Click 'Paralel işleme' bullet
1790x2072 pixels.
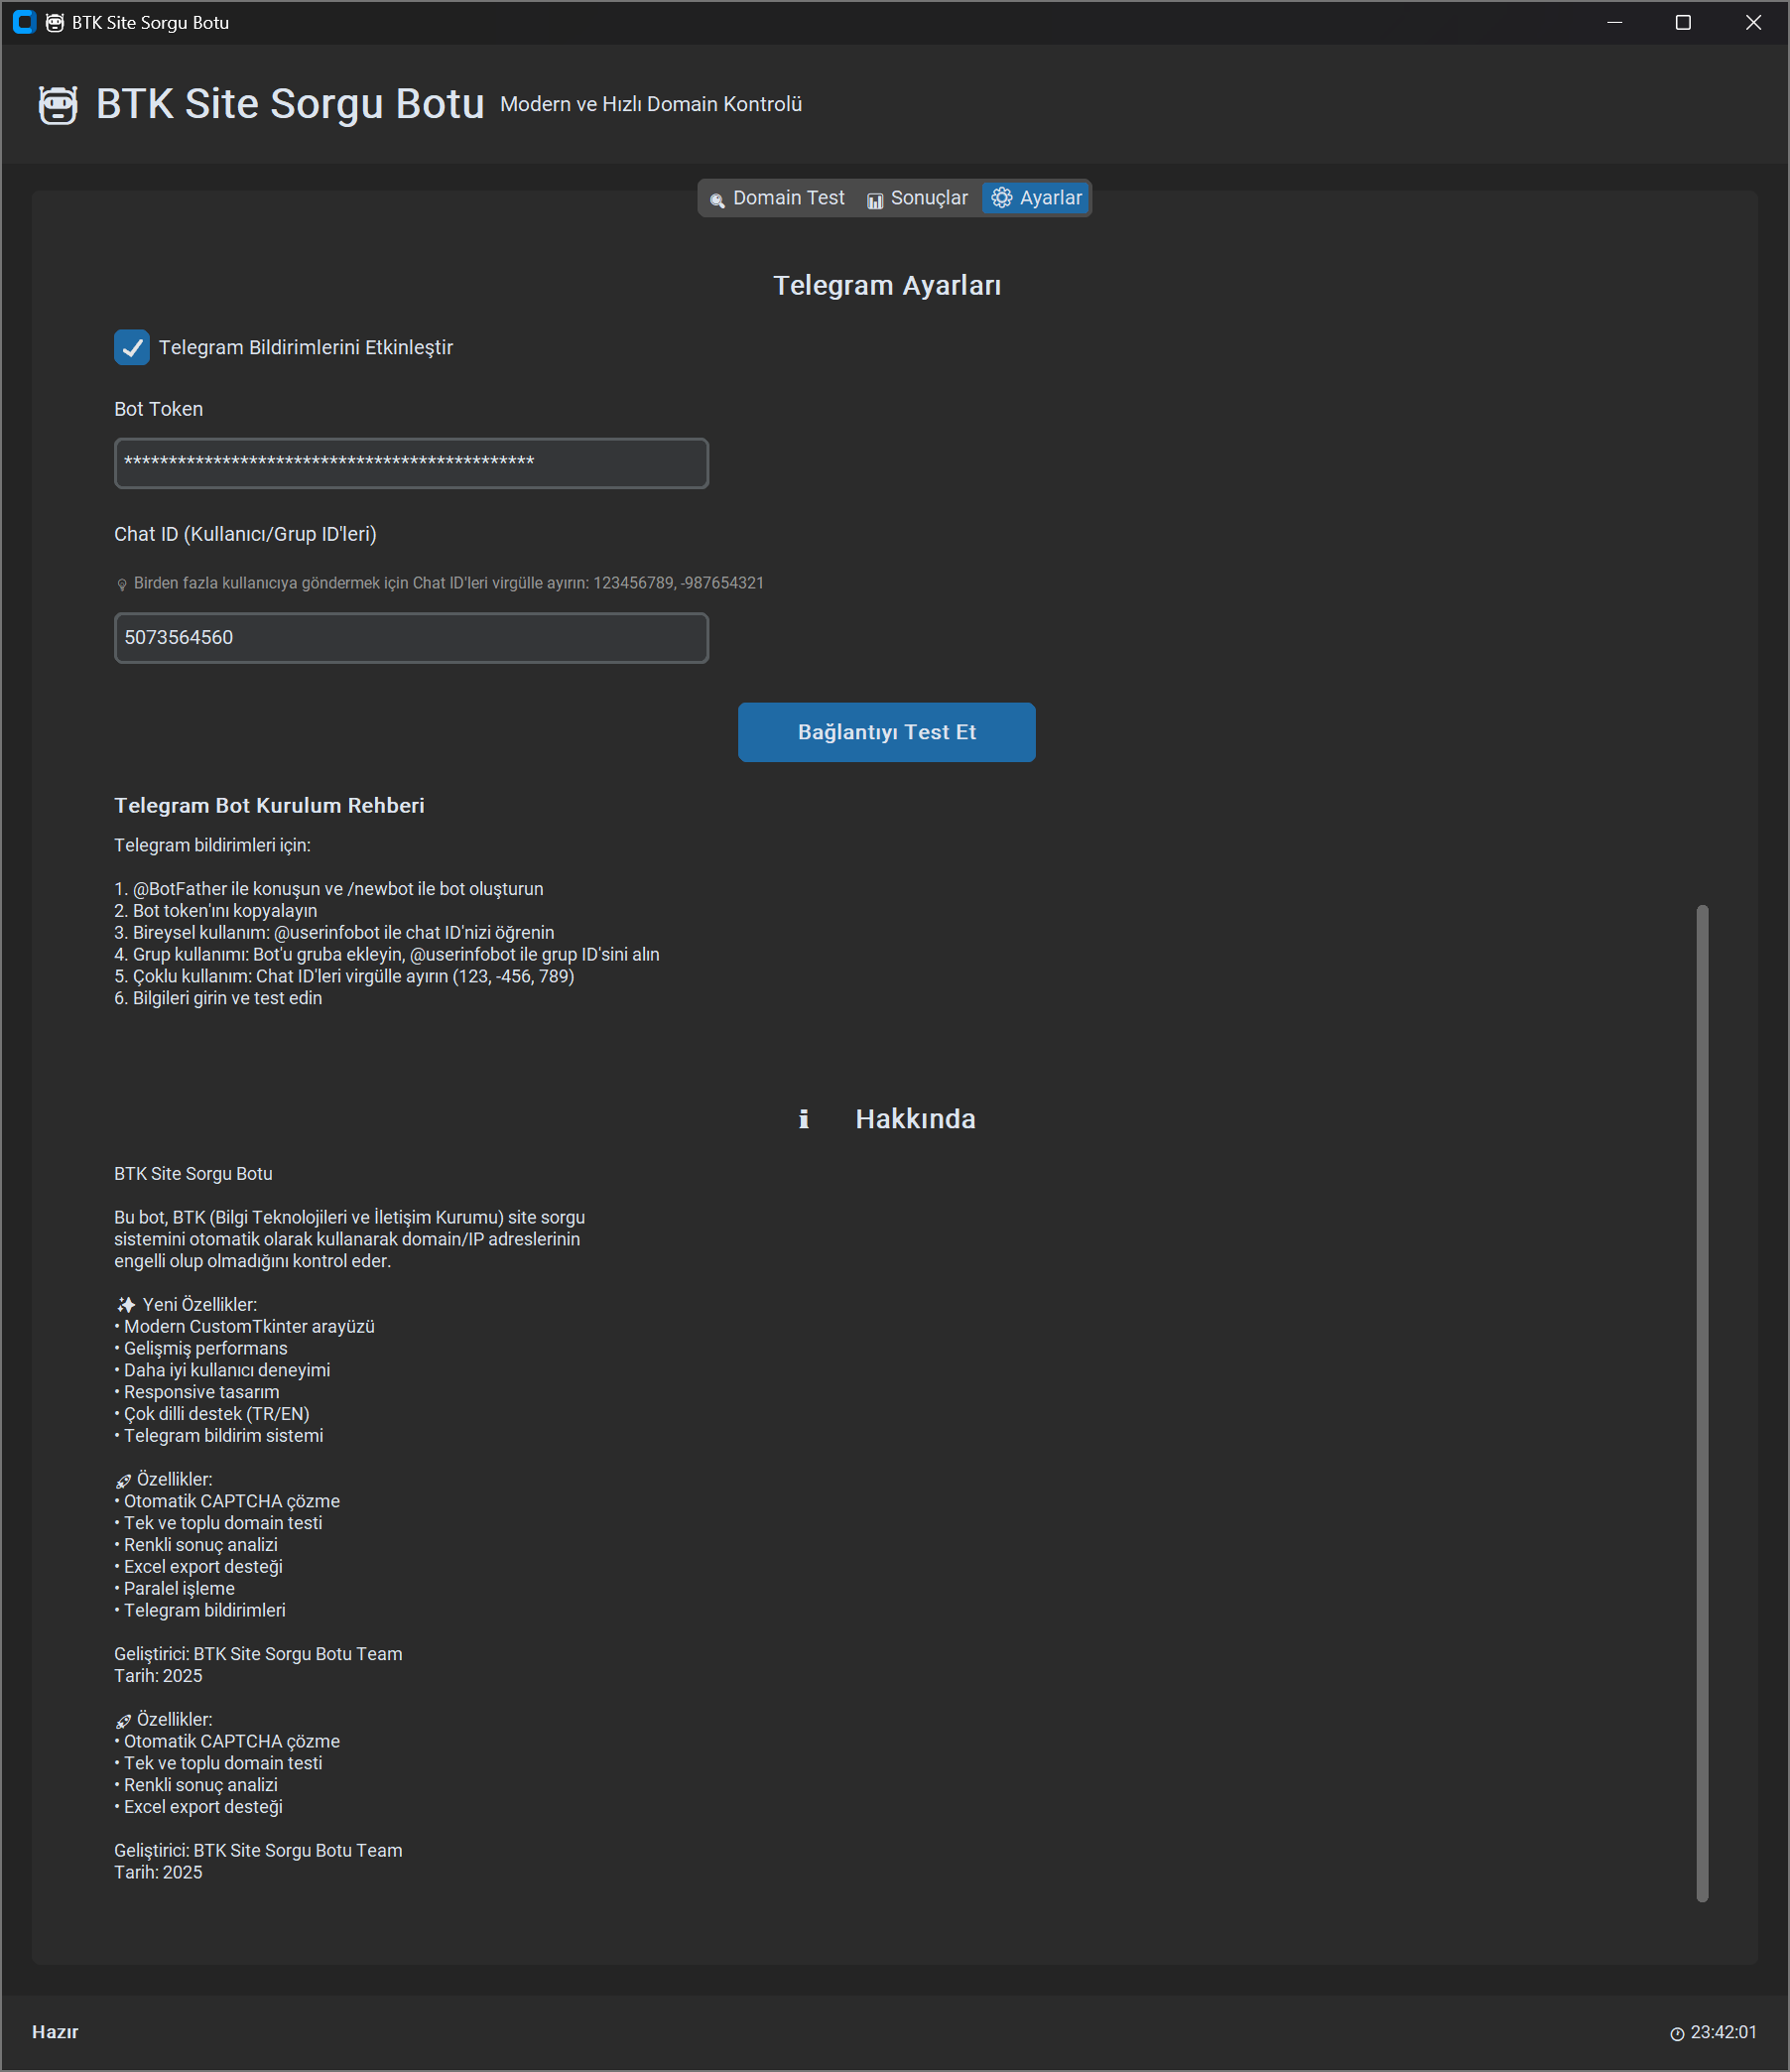pyautogui.click(x=174, y=1589)
